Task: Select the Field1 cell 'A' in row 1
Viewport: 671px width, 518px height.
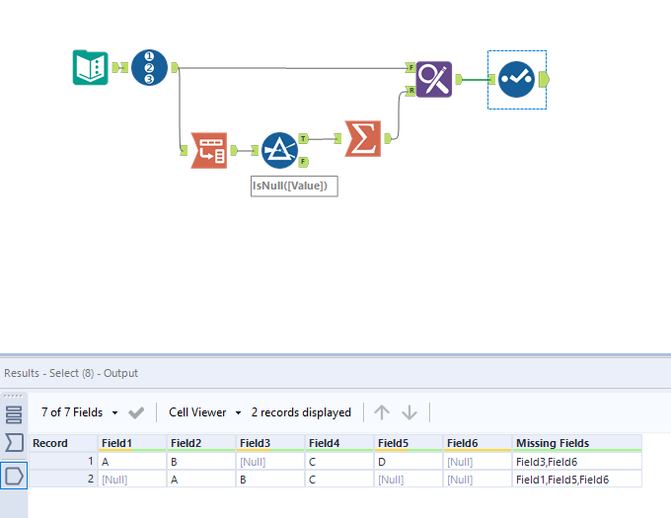Action: (x=132, y=462)
